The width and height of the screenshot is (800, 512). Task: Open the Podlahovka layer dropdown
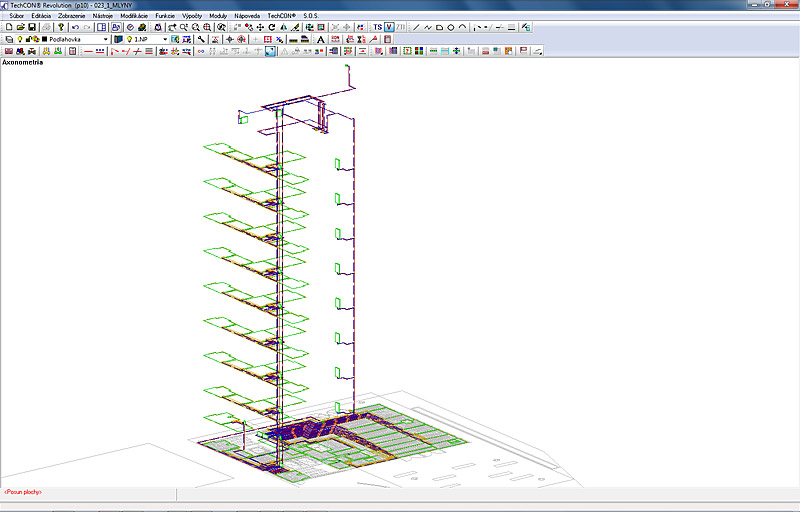pyautogui.click(x=63, y=39)
